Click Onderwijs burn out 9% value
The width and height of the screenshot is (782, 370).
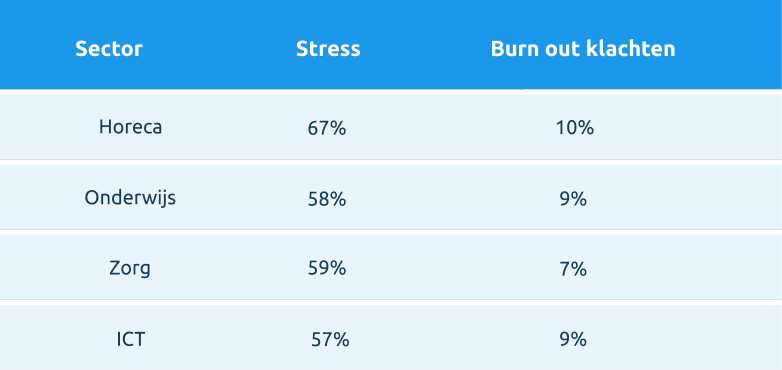click(573, 199)
